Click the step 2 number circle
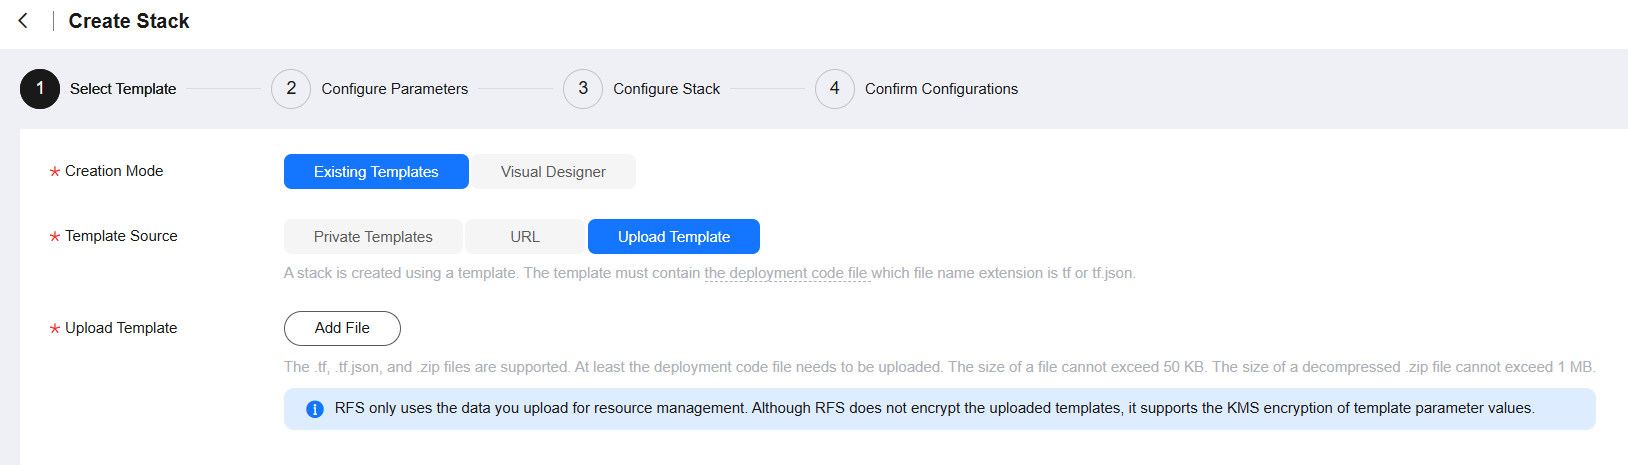Image resolution: width=1628 pixels, height=465 pixels. 291,89
